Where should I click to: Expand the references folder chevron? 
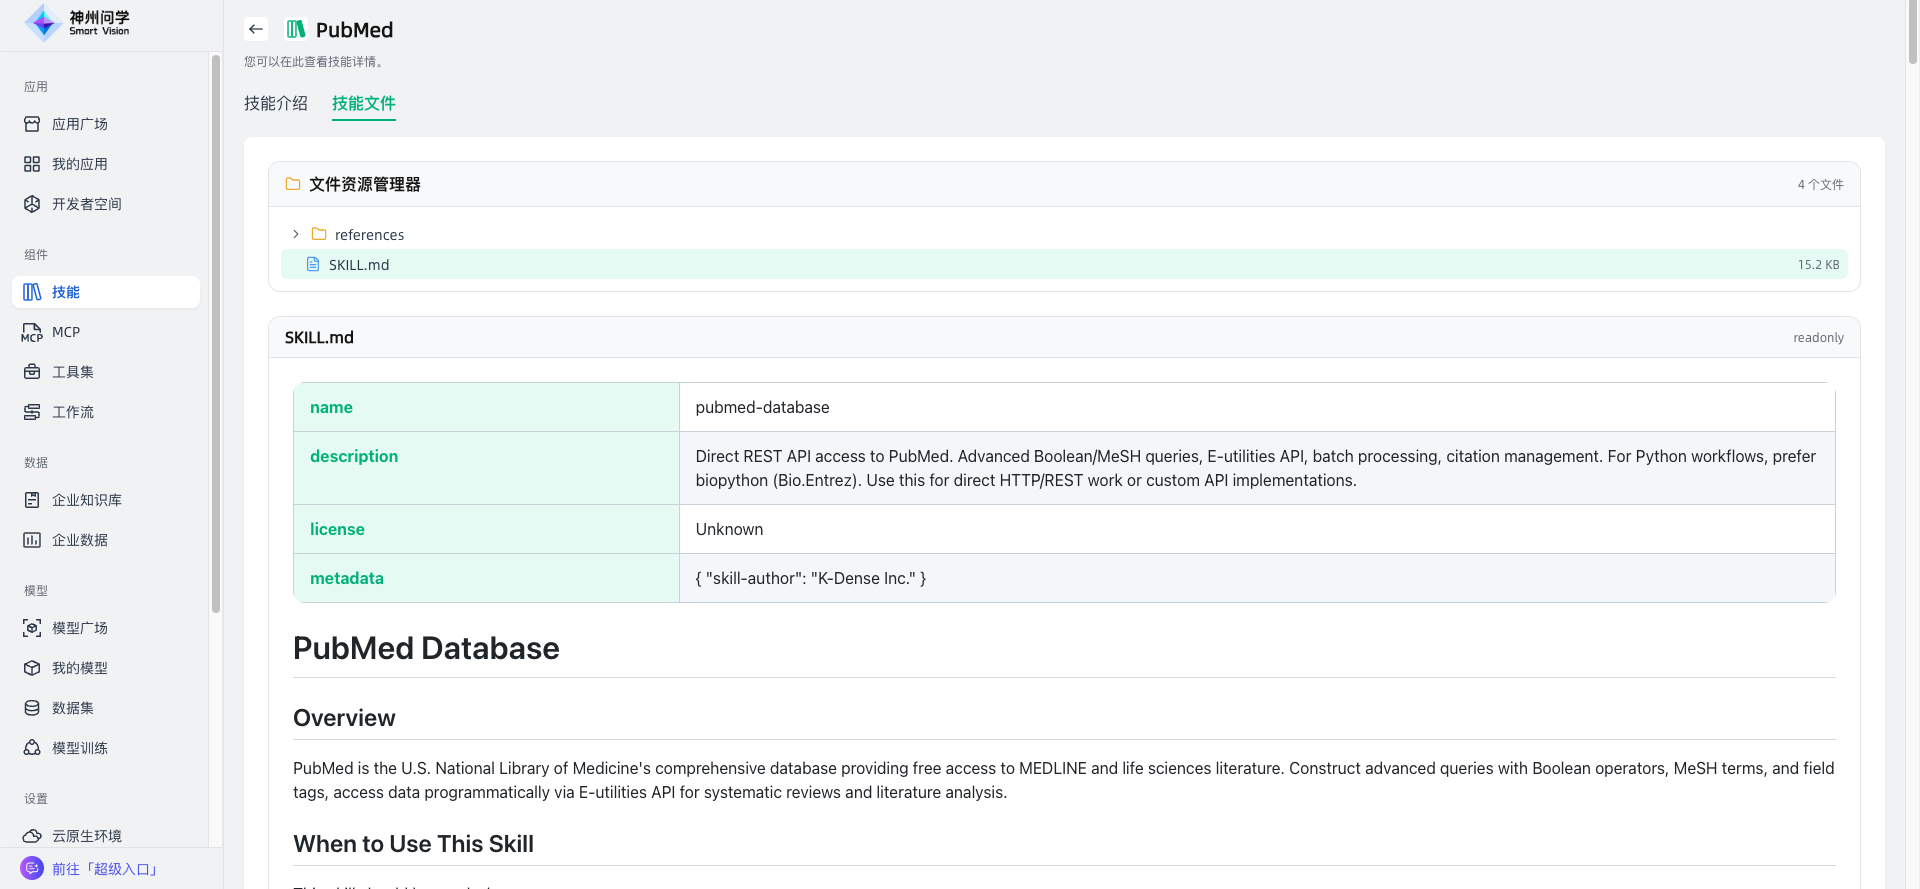[296, 234]
